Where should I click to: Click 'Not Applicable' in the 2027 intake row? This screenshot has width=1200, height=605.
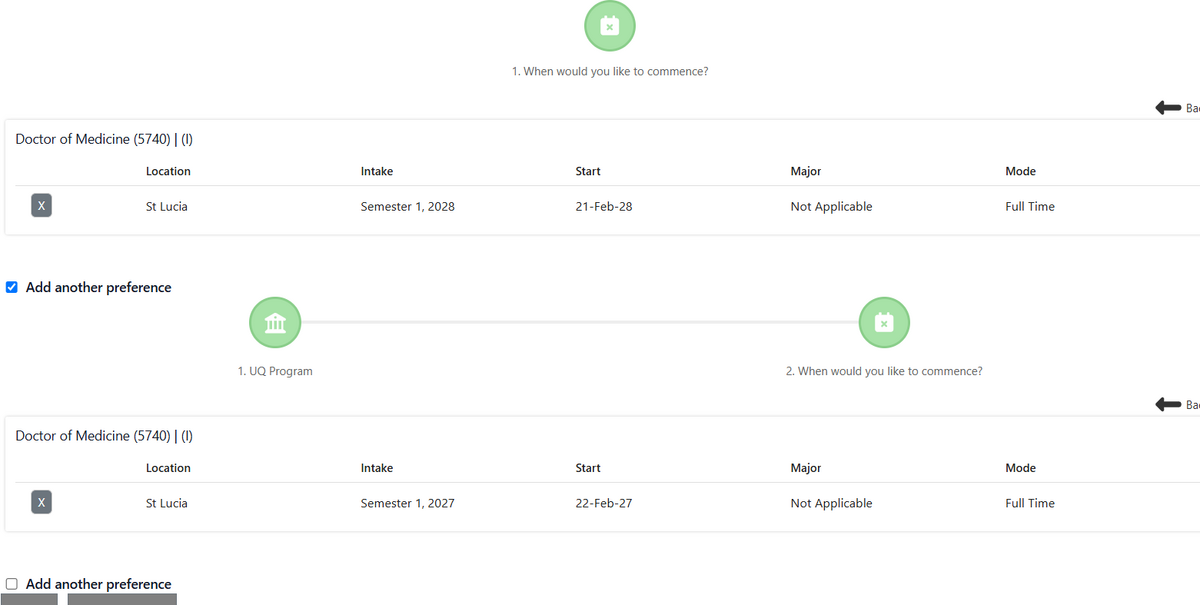pyautogui.click(x=831, y=504)
